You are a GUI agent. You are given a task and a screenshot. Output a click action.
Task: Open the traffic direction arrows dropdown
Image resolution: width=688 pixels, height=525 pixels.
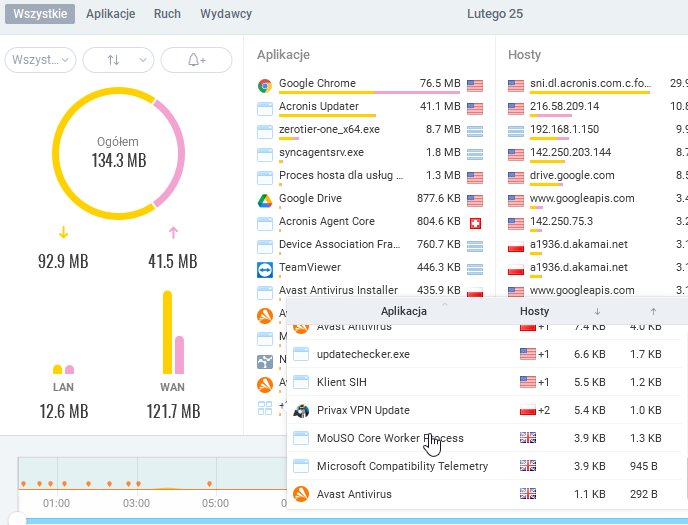[x=118, y=60]
